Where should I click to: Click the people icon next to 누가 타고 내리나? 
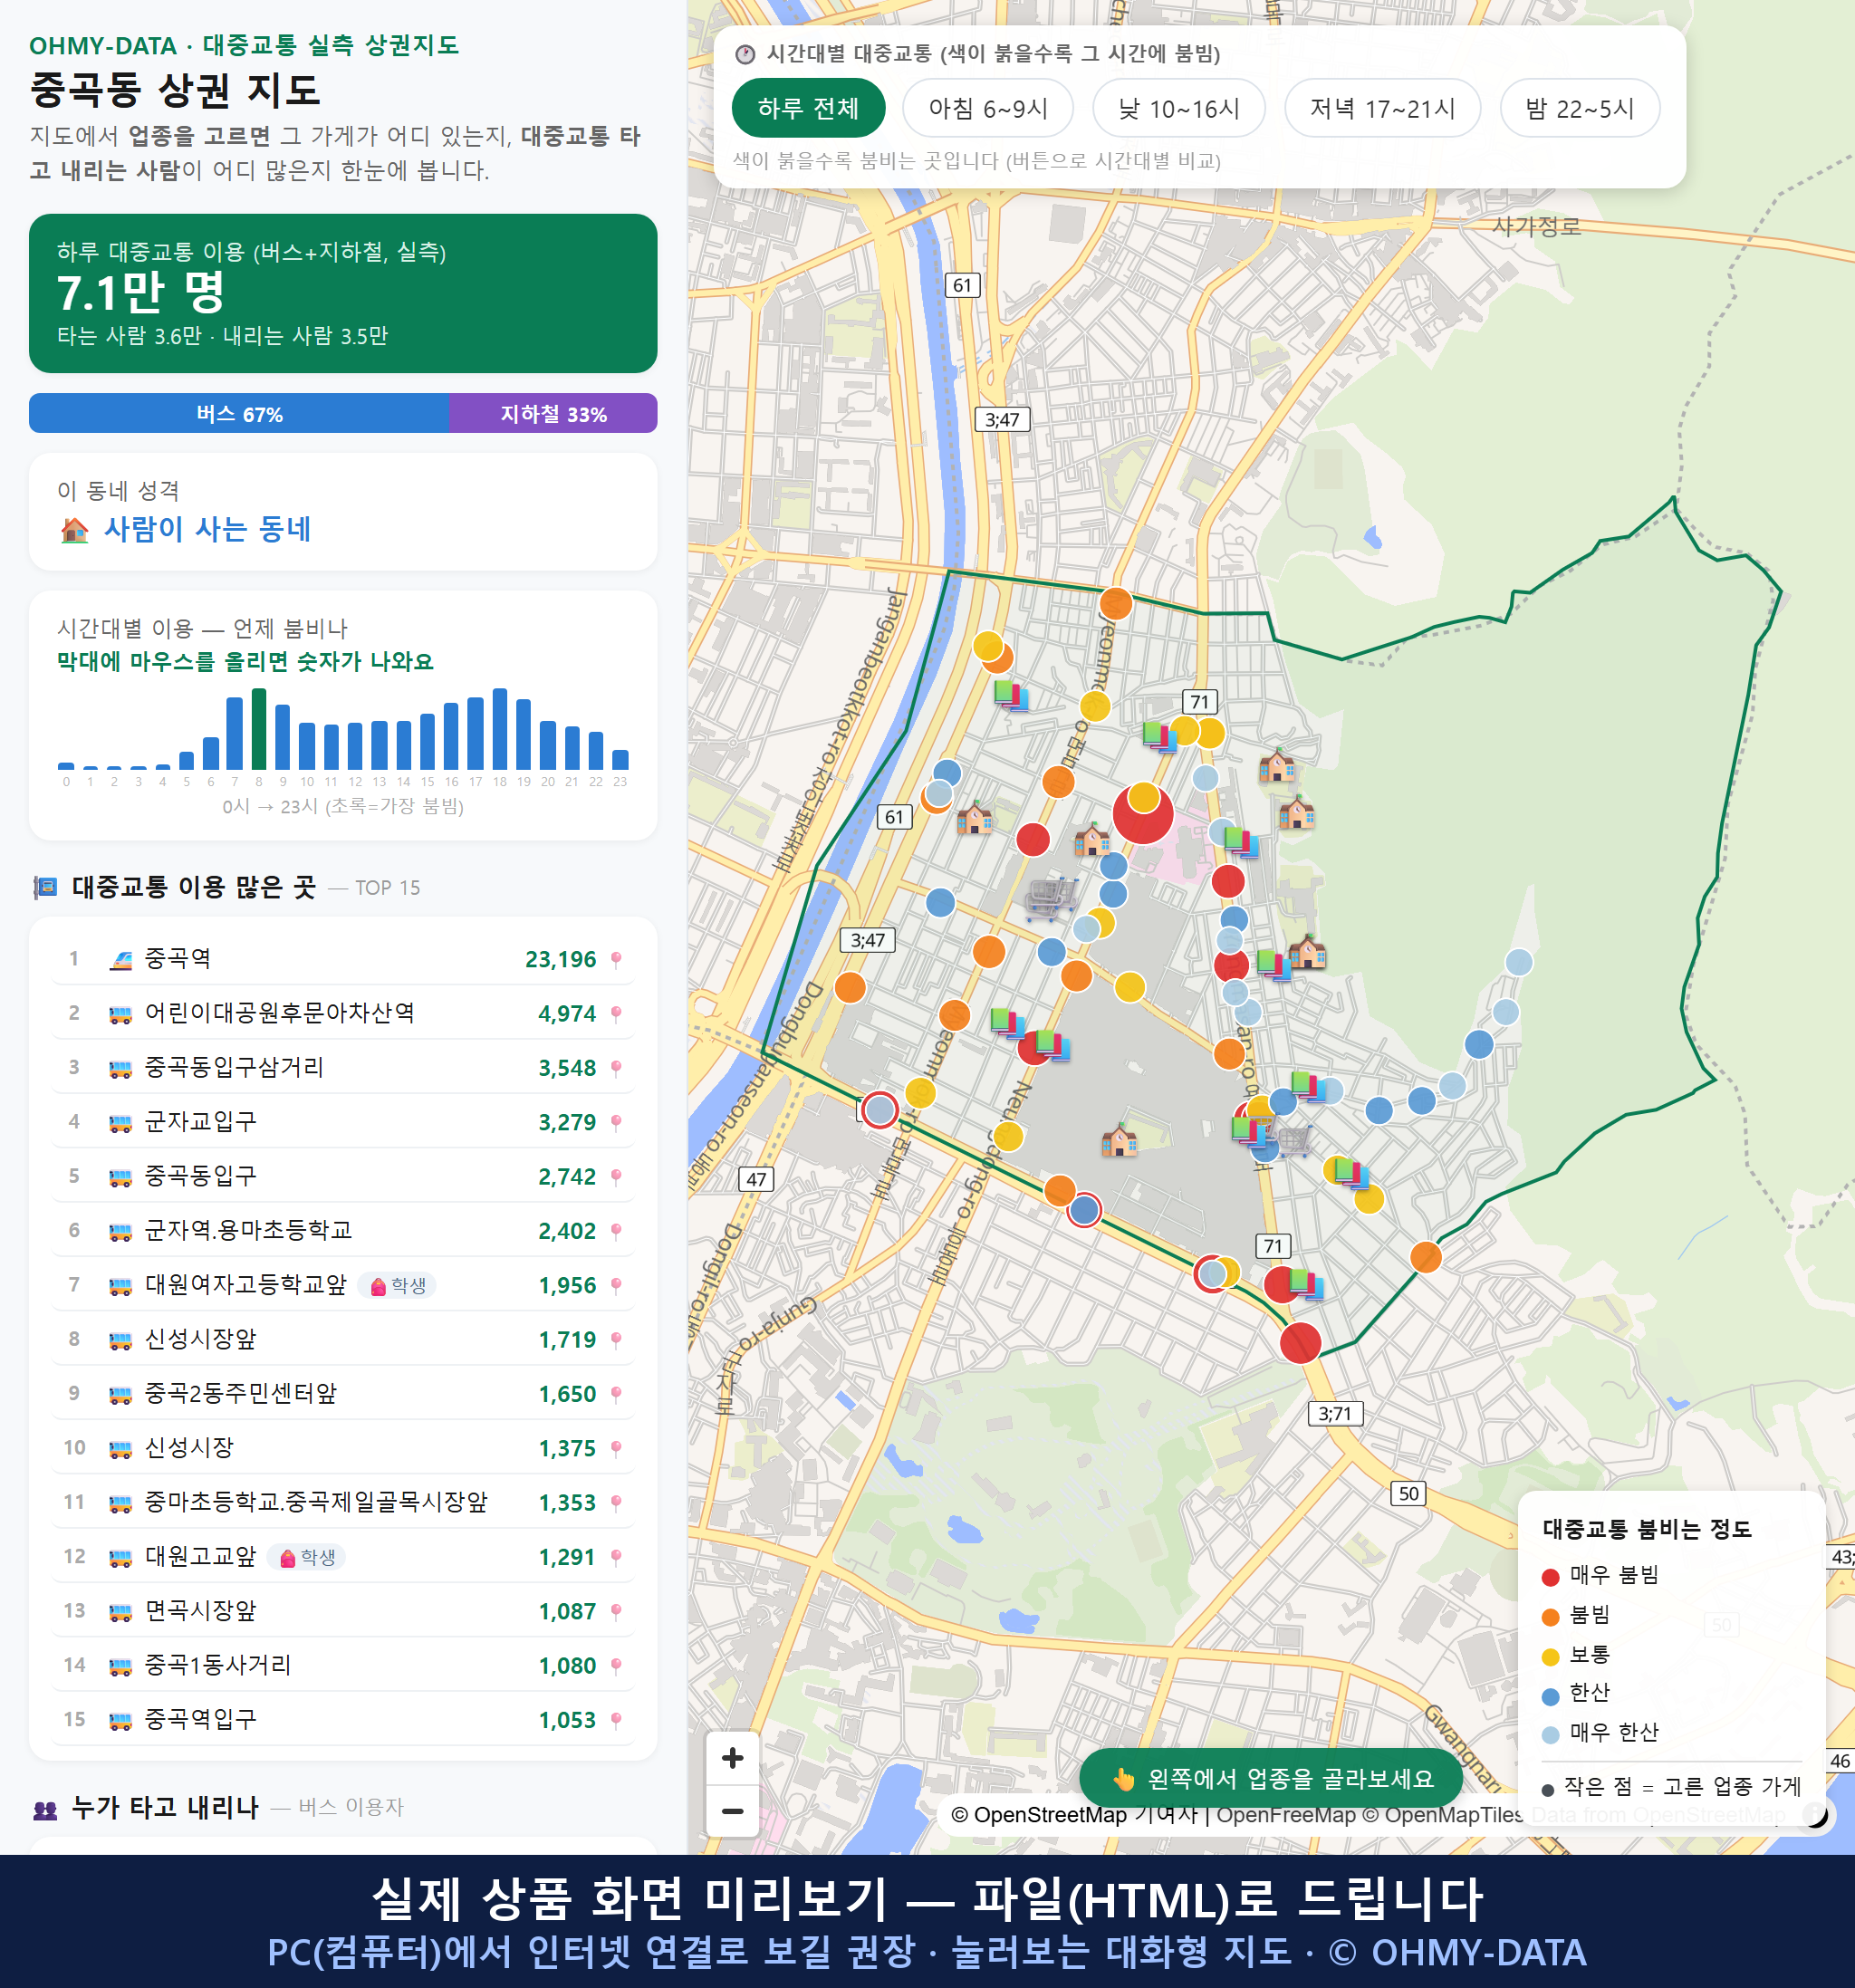(x=45, y=1809)
